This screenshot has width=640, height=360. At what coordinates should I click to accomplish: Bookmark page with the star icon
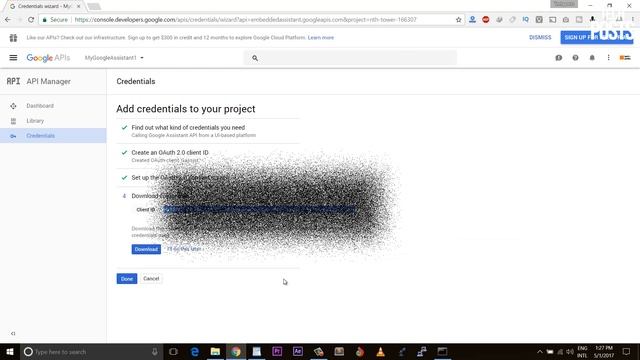(x=458, y=20)
